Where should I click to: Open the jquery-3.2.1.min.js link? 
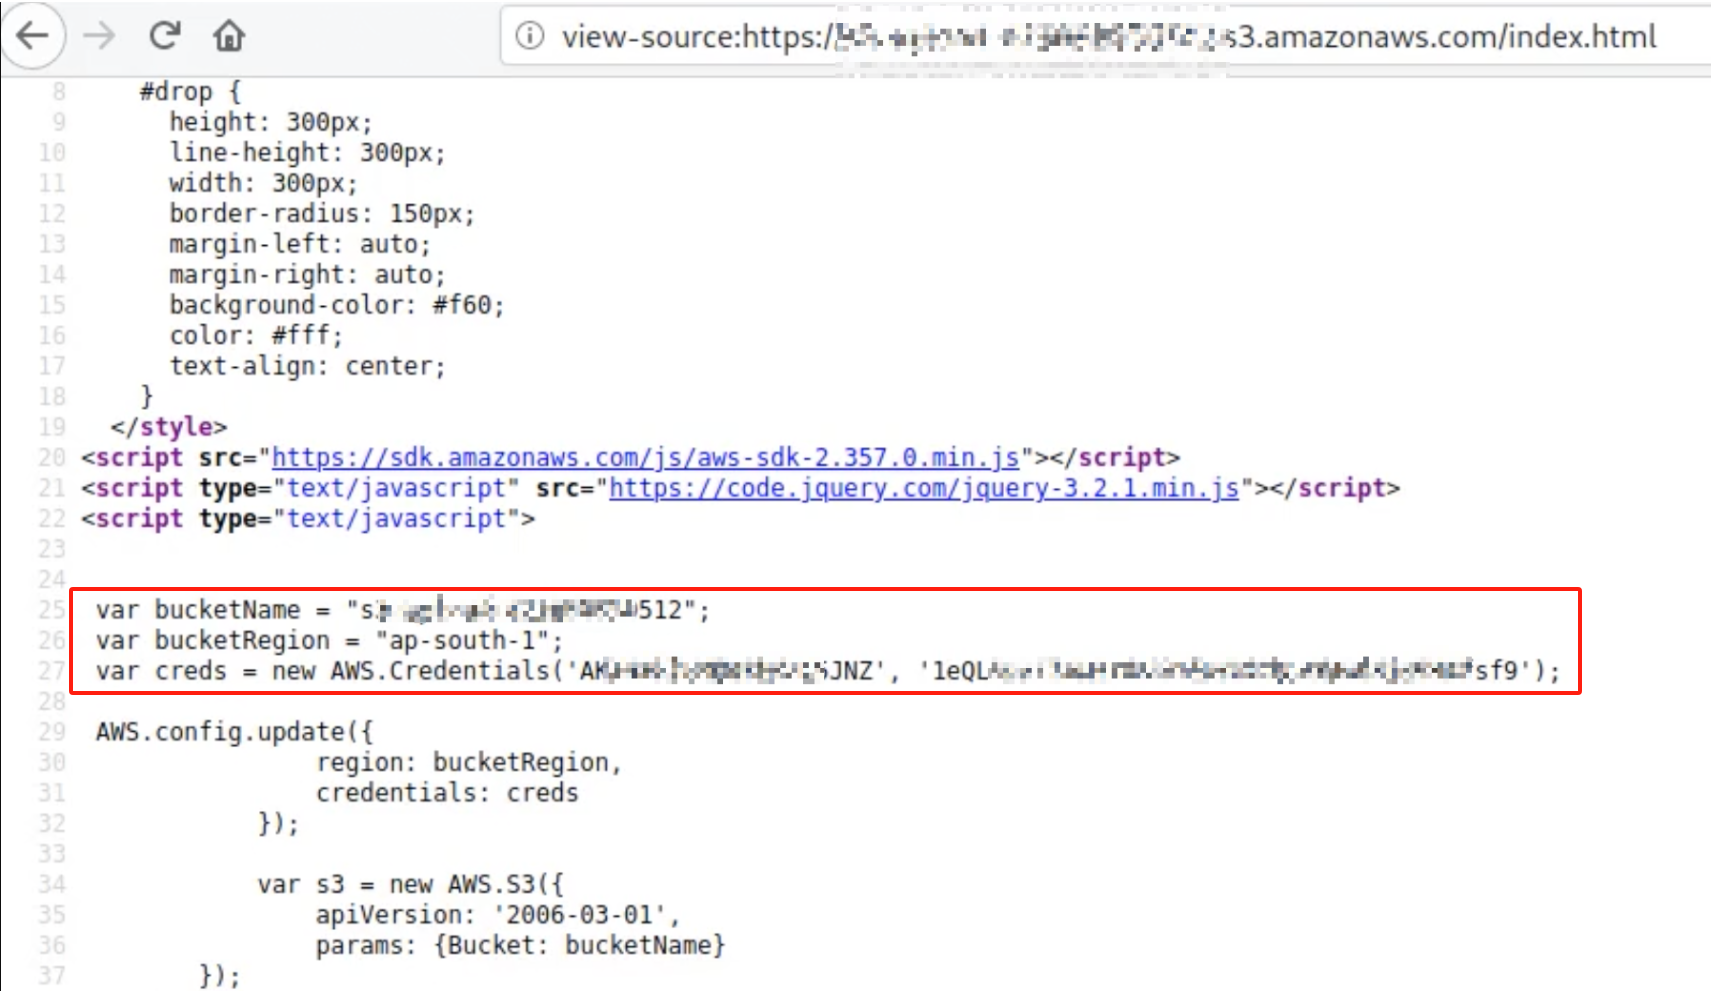point(924,489)
